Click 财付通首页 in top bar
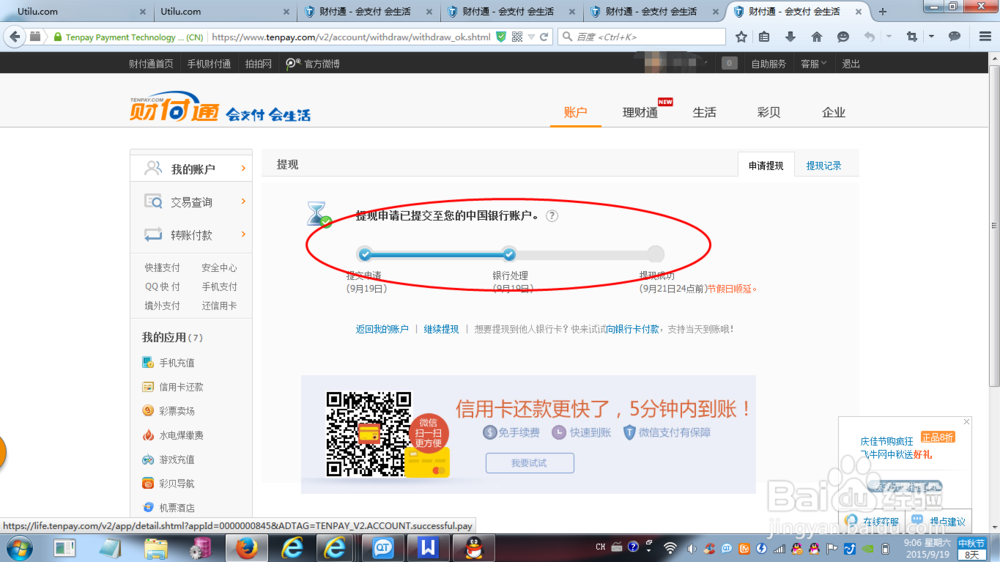This screenshot has height=562, width=1000. coord(151,63)
